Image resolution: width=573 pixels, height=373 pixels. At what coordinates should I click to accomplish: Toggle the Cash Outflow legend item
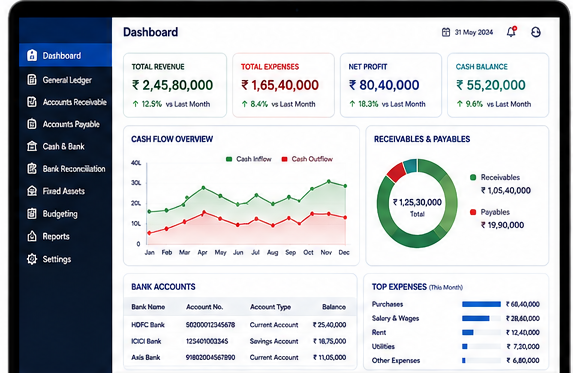[x=307, y=159]
